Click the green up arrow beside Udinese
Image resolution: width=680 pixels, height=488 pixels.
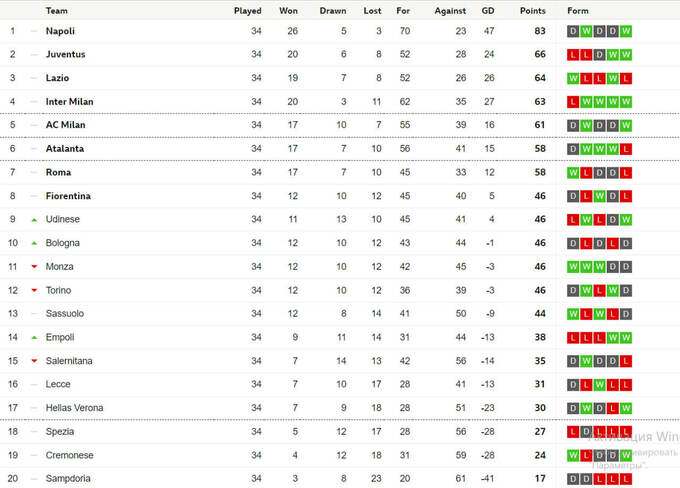click(x=34, y=219)
